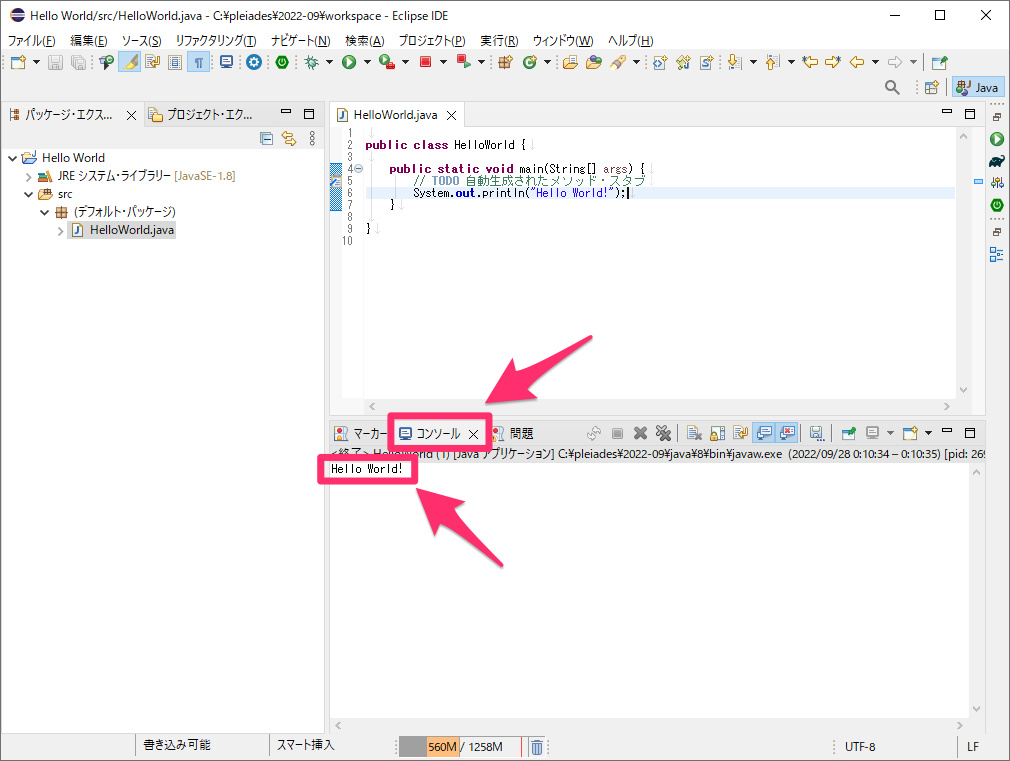
Task: Open the ヘルプ(H) menu
Action: coord(631,41)
